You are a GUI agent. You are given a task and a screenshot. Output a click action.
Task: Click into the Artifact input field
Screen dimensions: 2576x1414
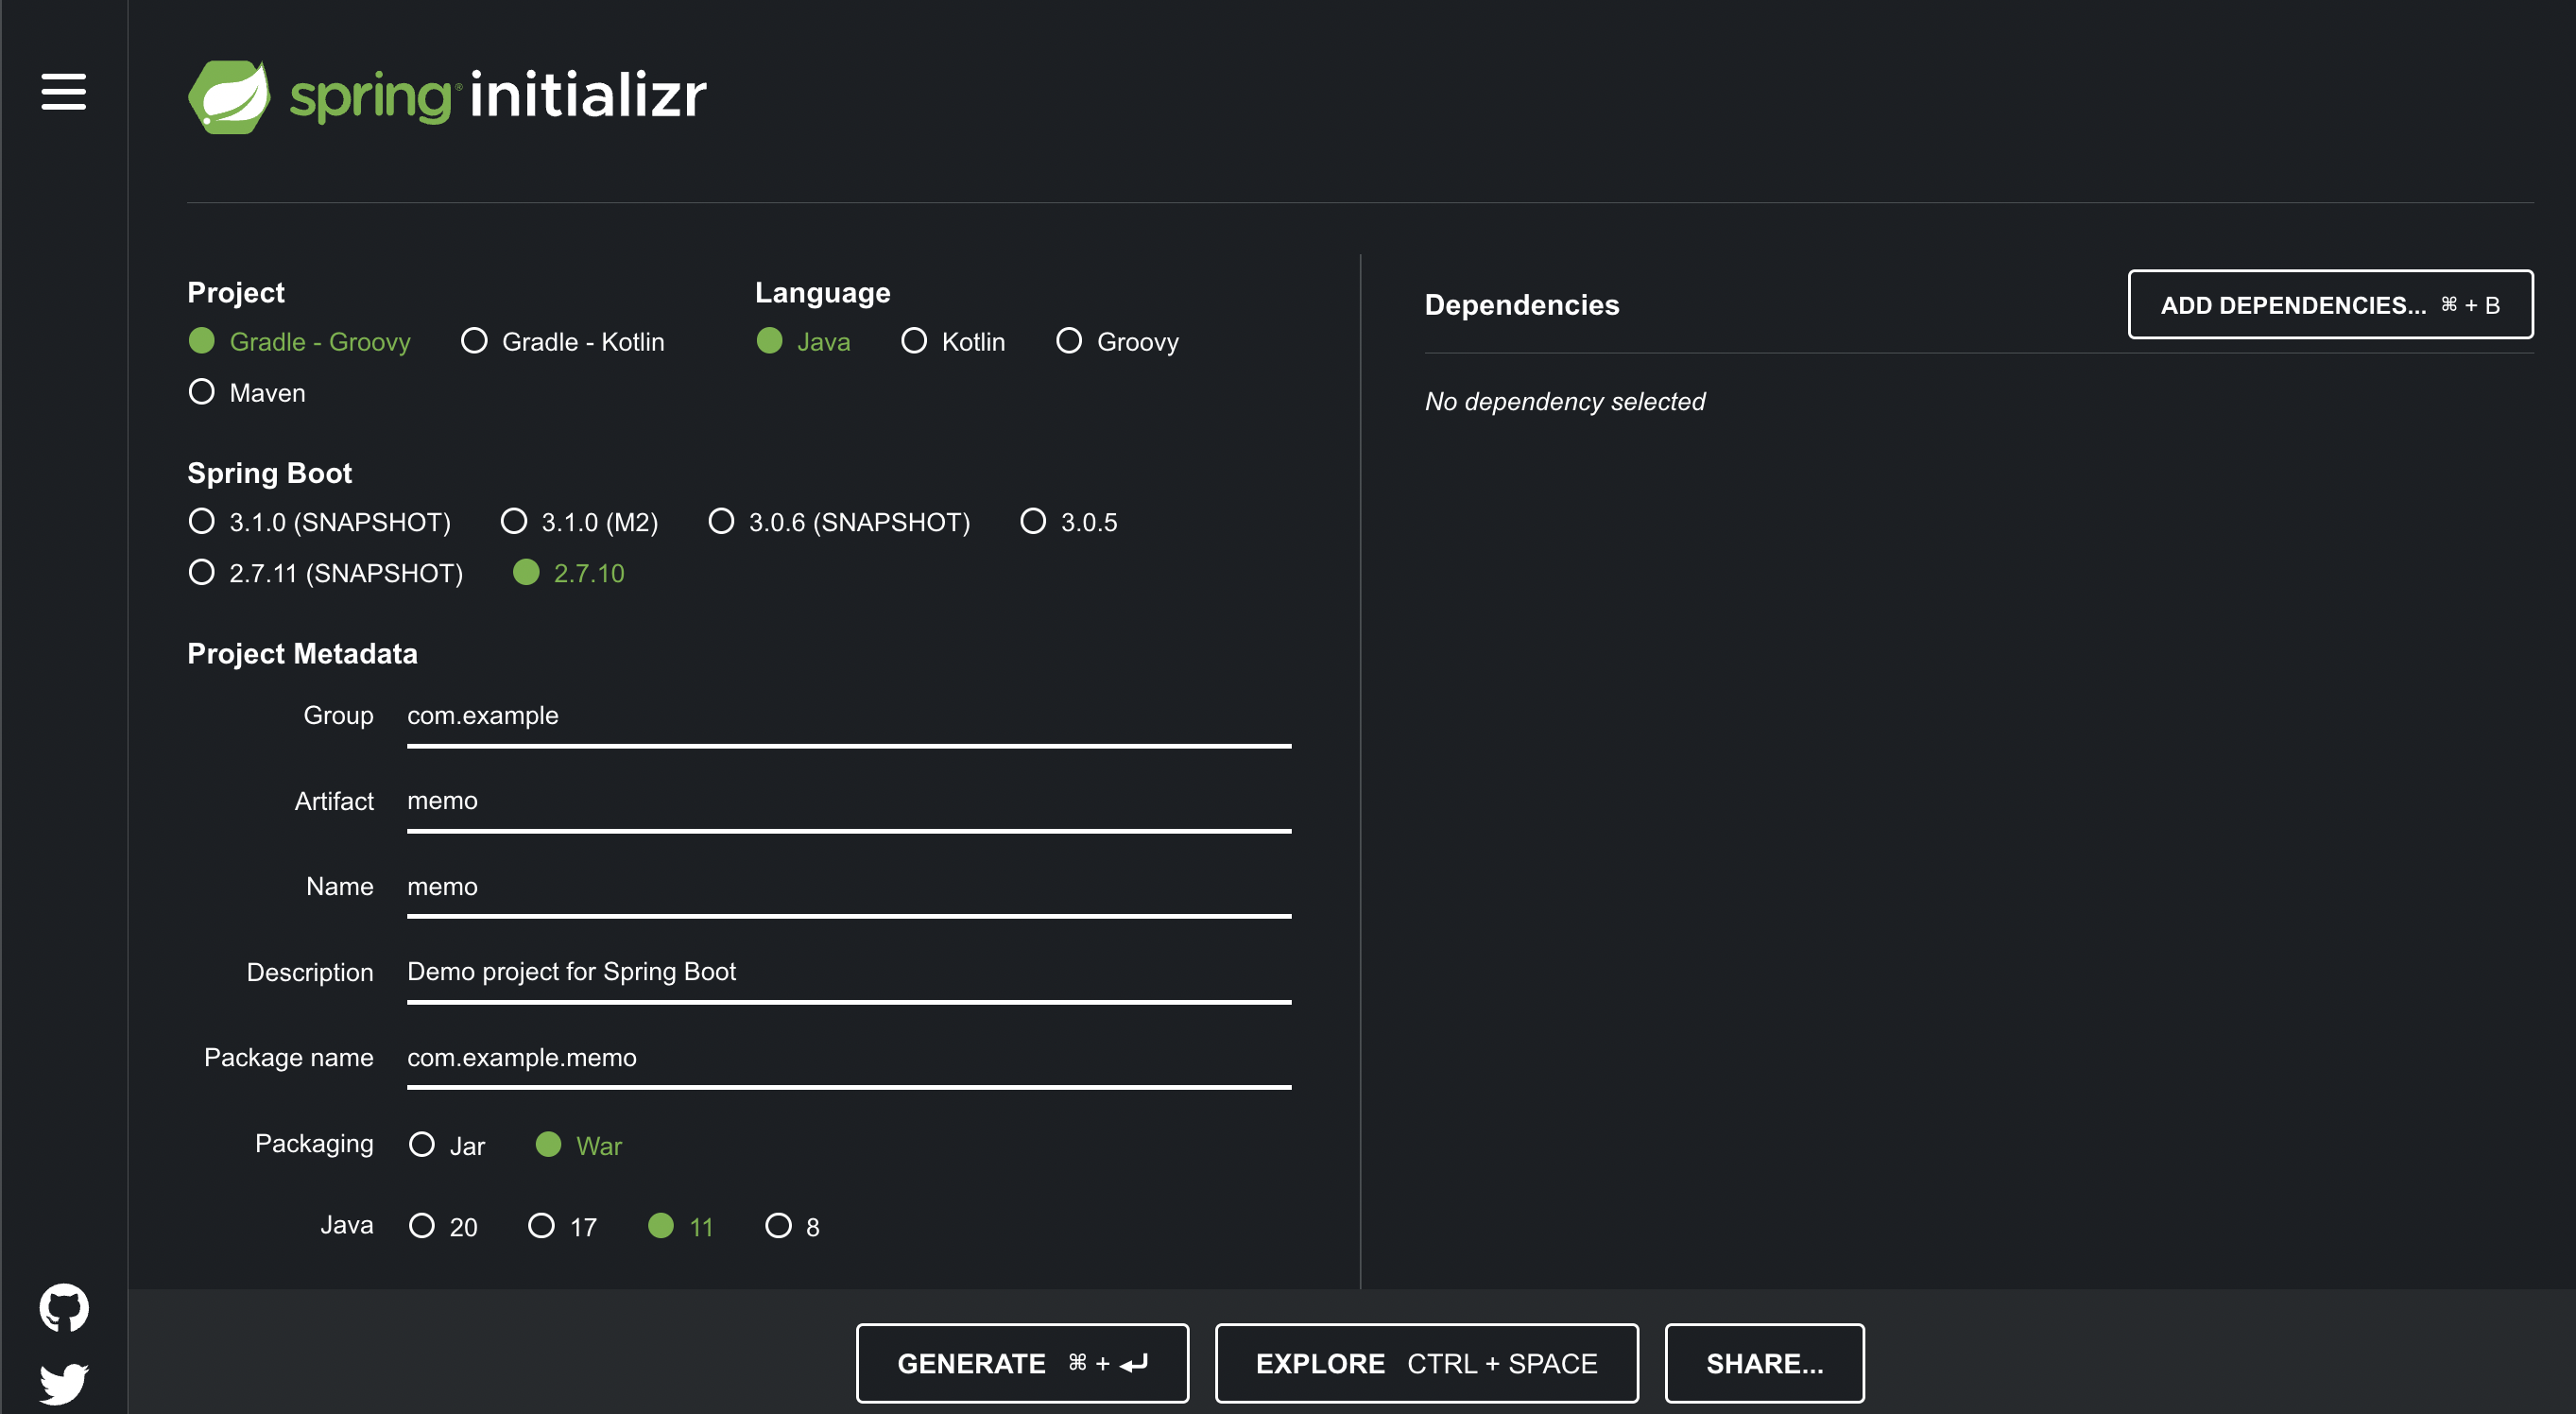point(848,801)
